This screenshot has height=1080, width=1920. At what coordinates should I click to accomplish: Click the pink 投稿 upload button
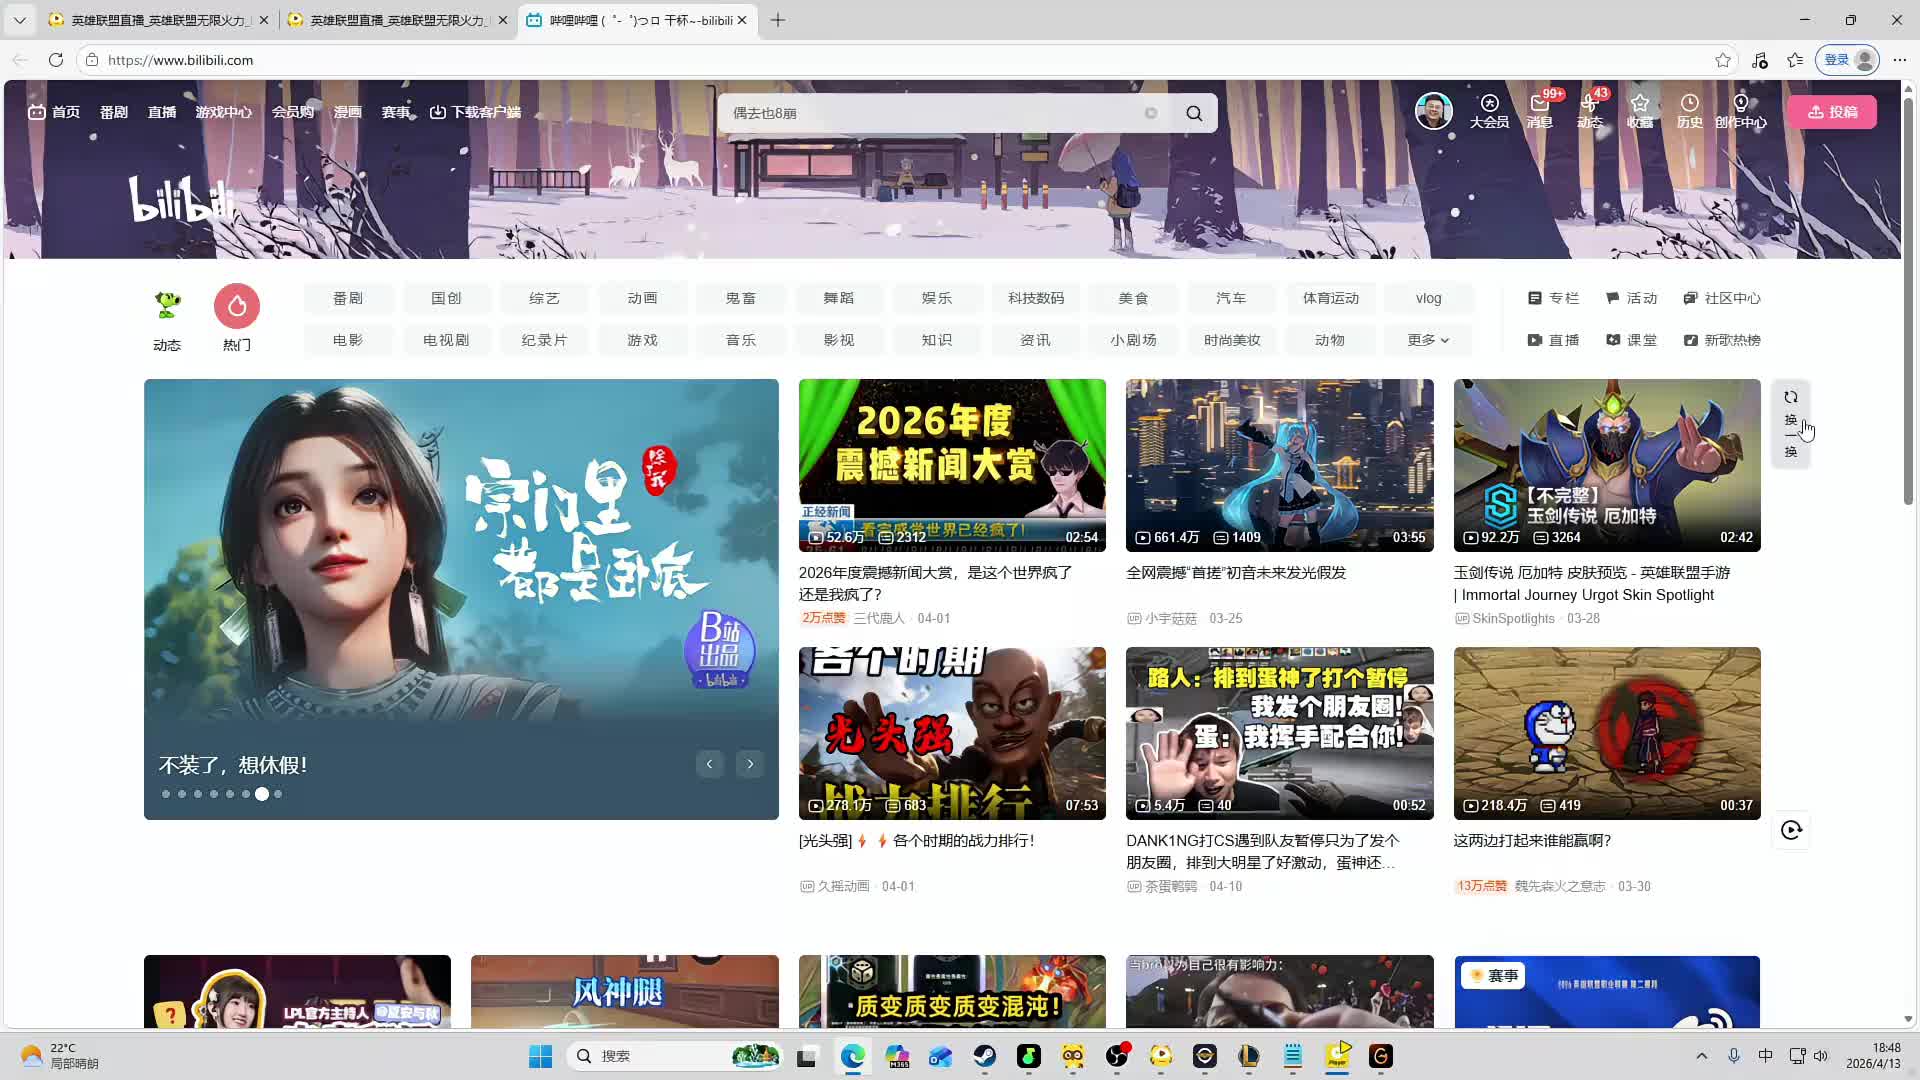[x=1832, y=112]
